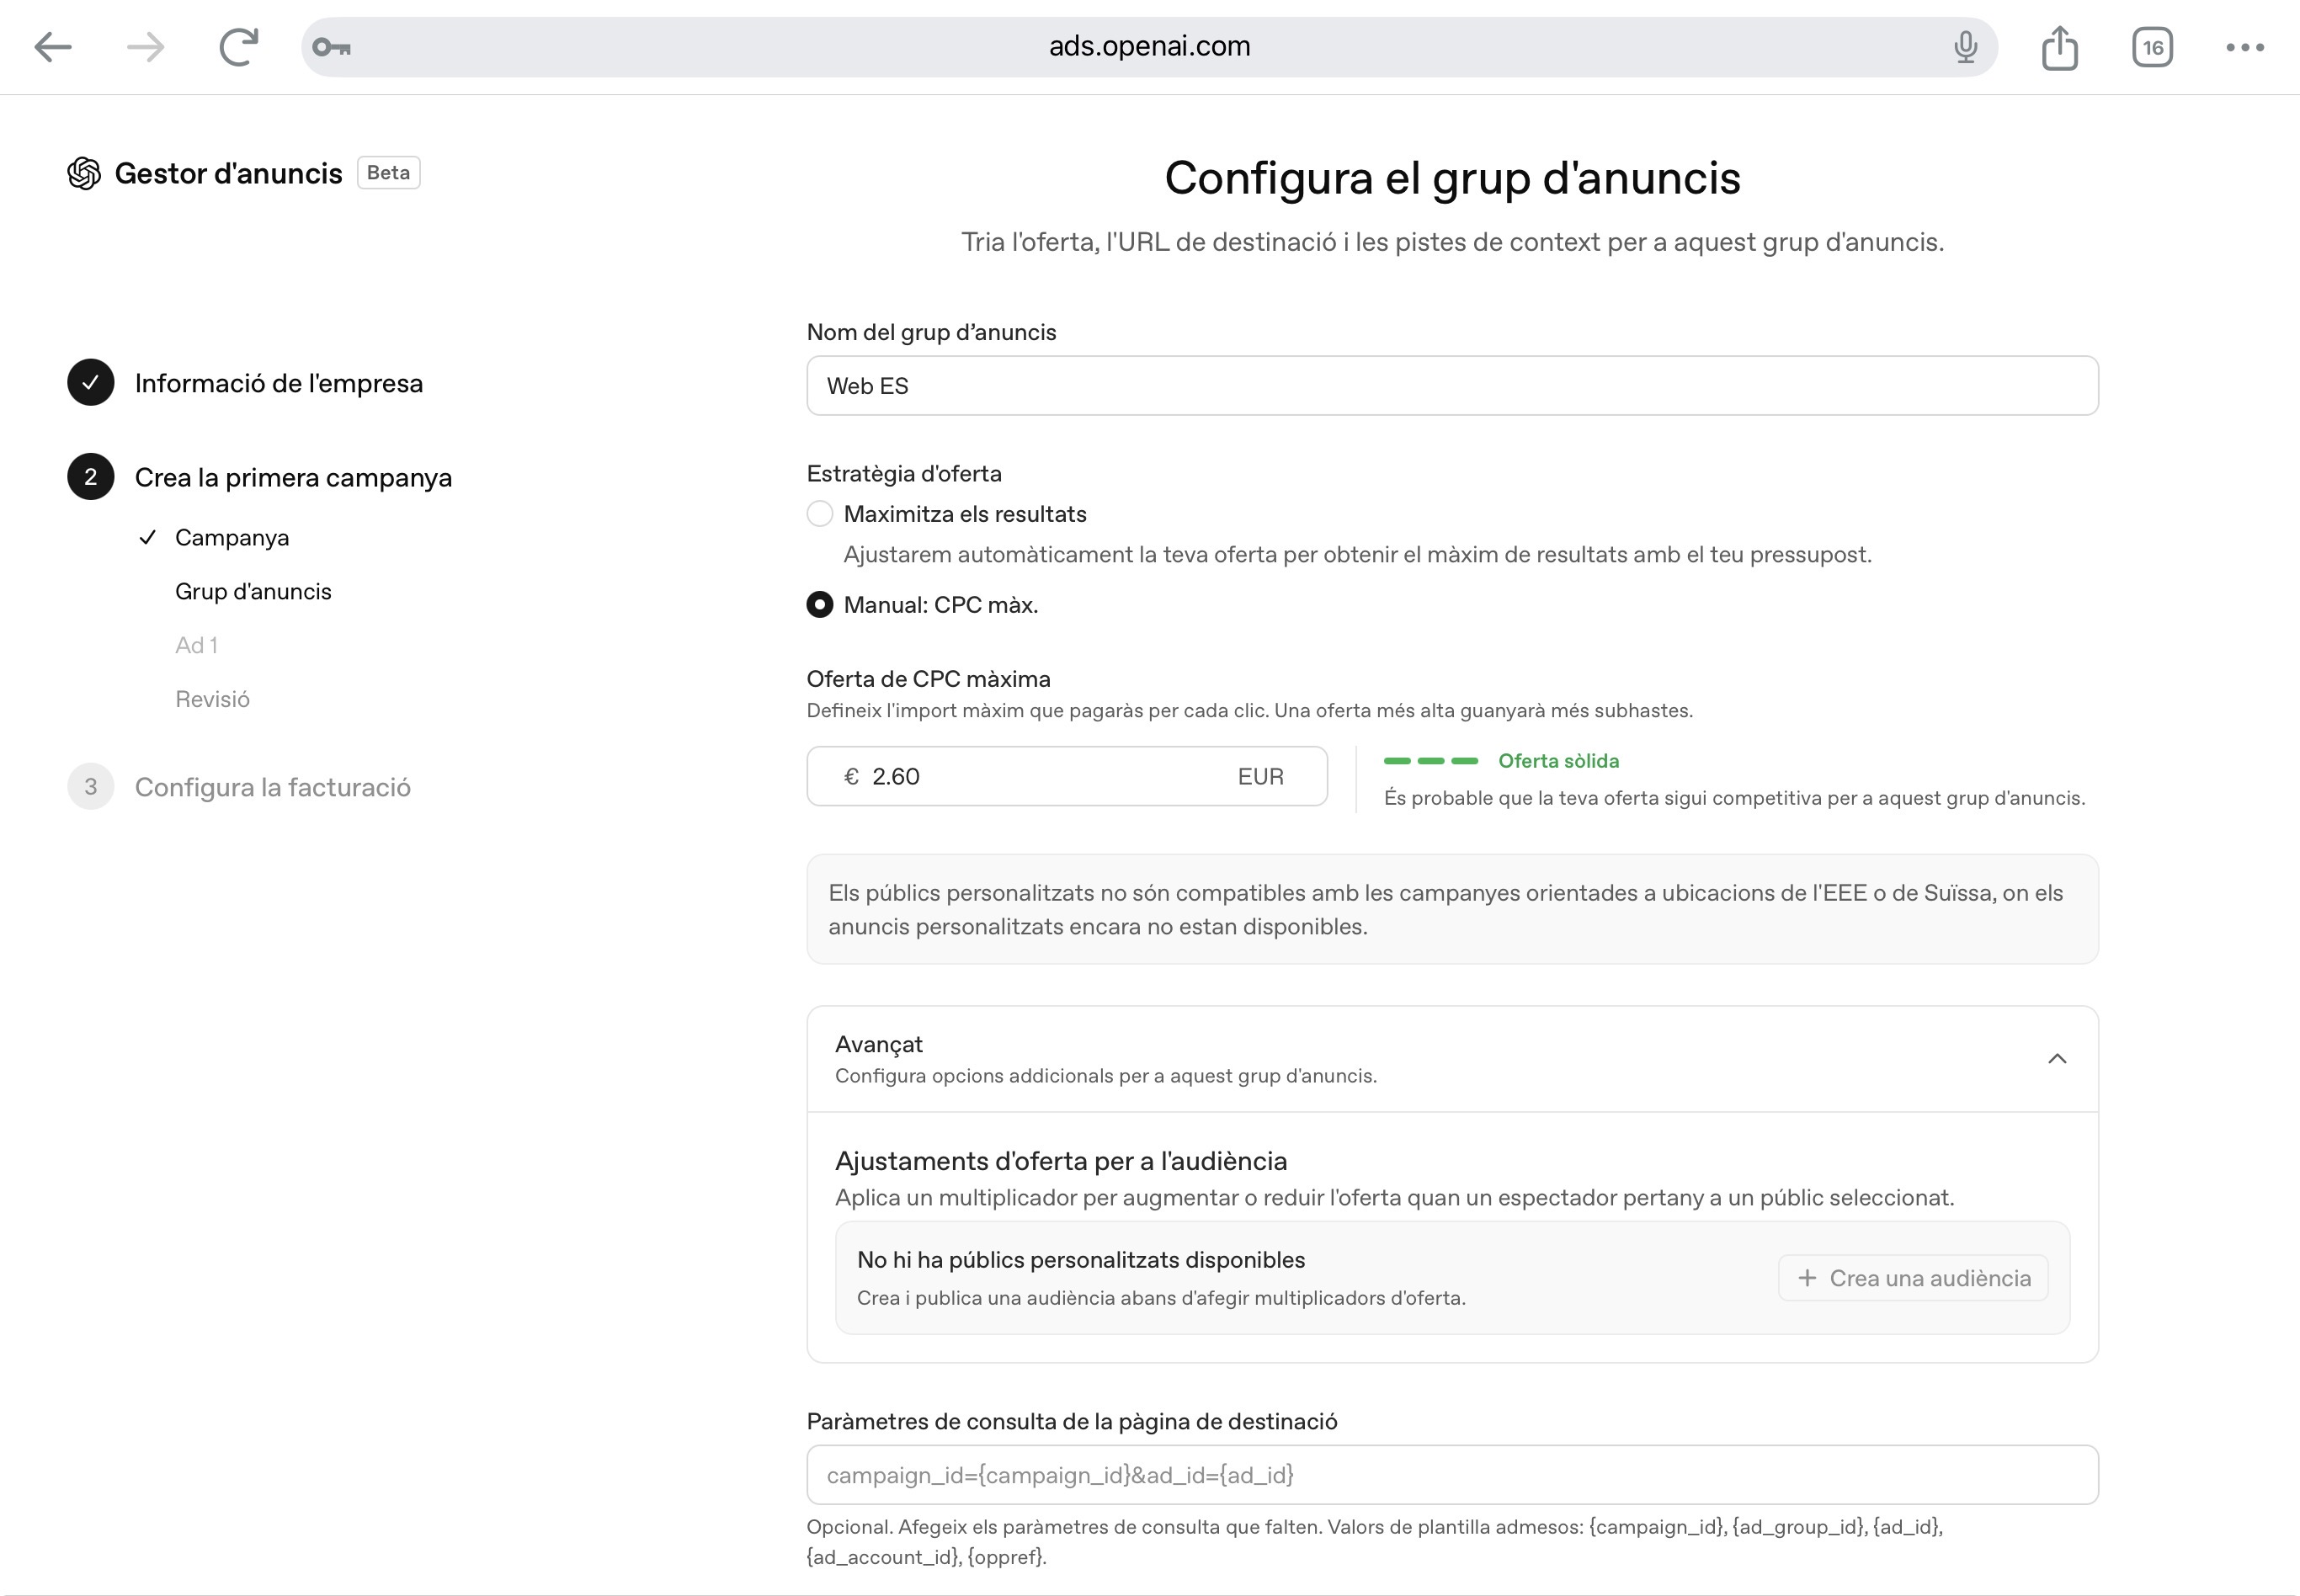Viewport: 2300px width, 1596px height.
Task: Open the Crea la primera campanya step
Action: pyautogui.click(x=293, y=478)
